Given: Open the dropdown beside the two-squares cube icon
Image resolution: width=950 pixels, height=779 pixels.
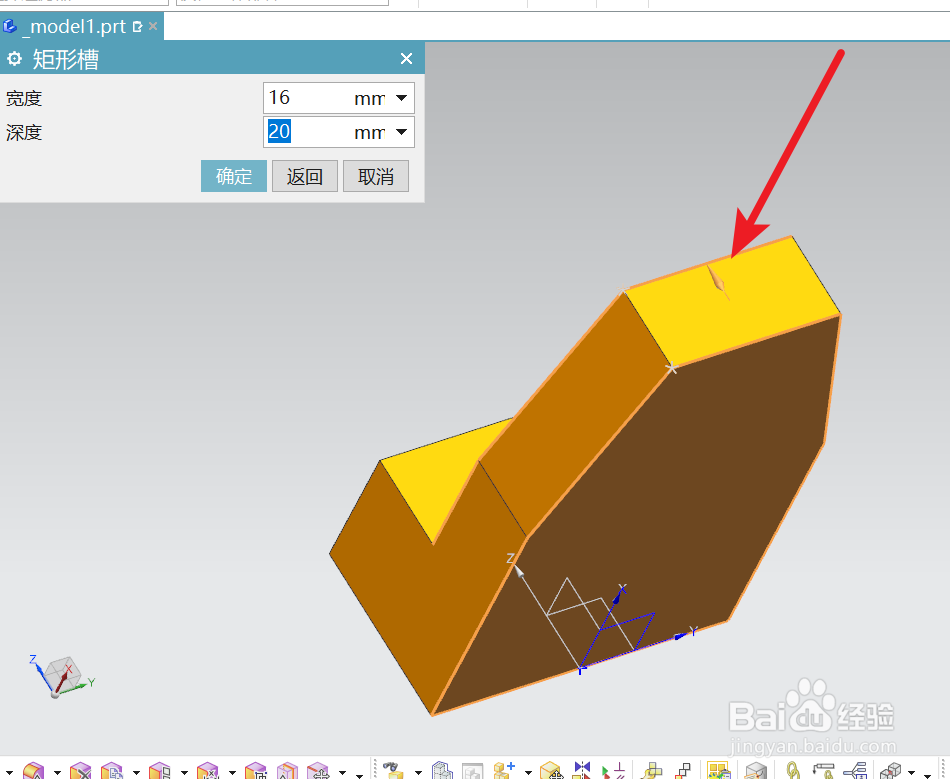Looking at the screenshot, I should 184,772.
